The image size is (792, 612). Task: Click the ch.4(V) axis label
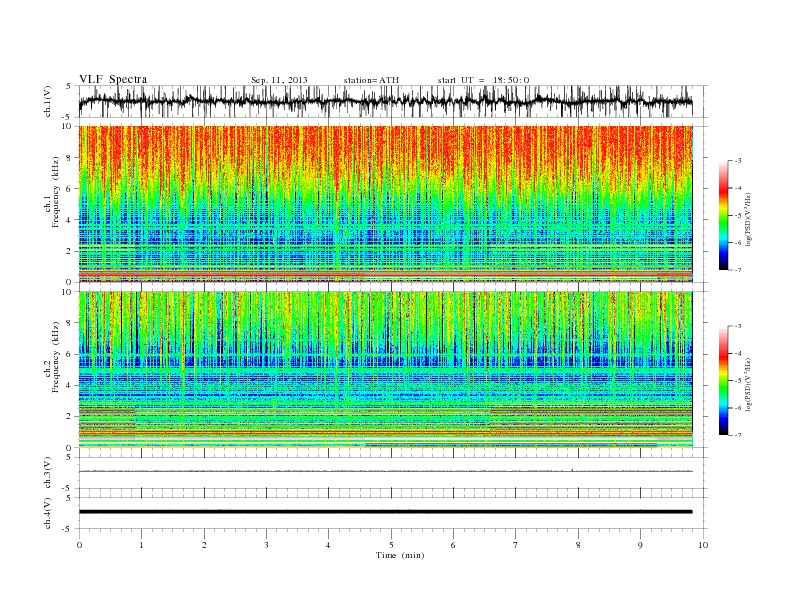pyautogui.click(x=48, y=513)
